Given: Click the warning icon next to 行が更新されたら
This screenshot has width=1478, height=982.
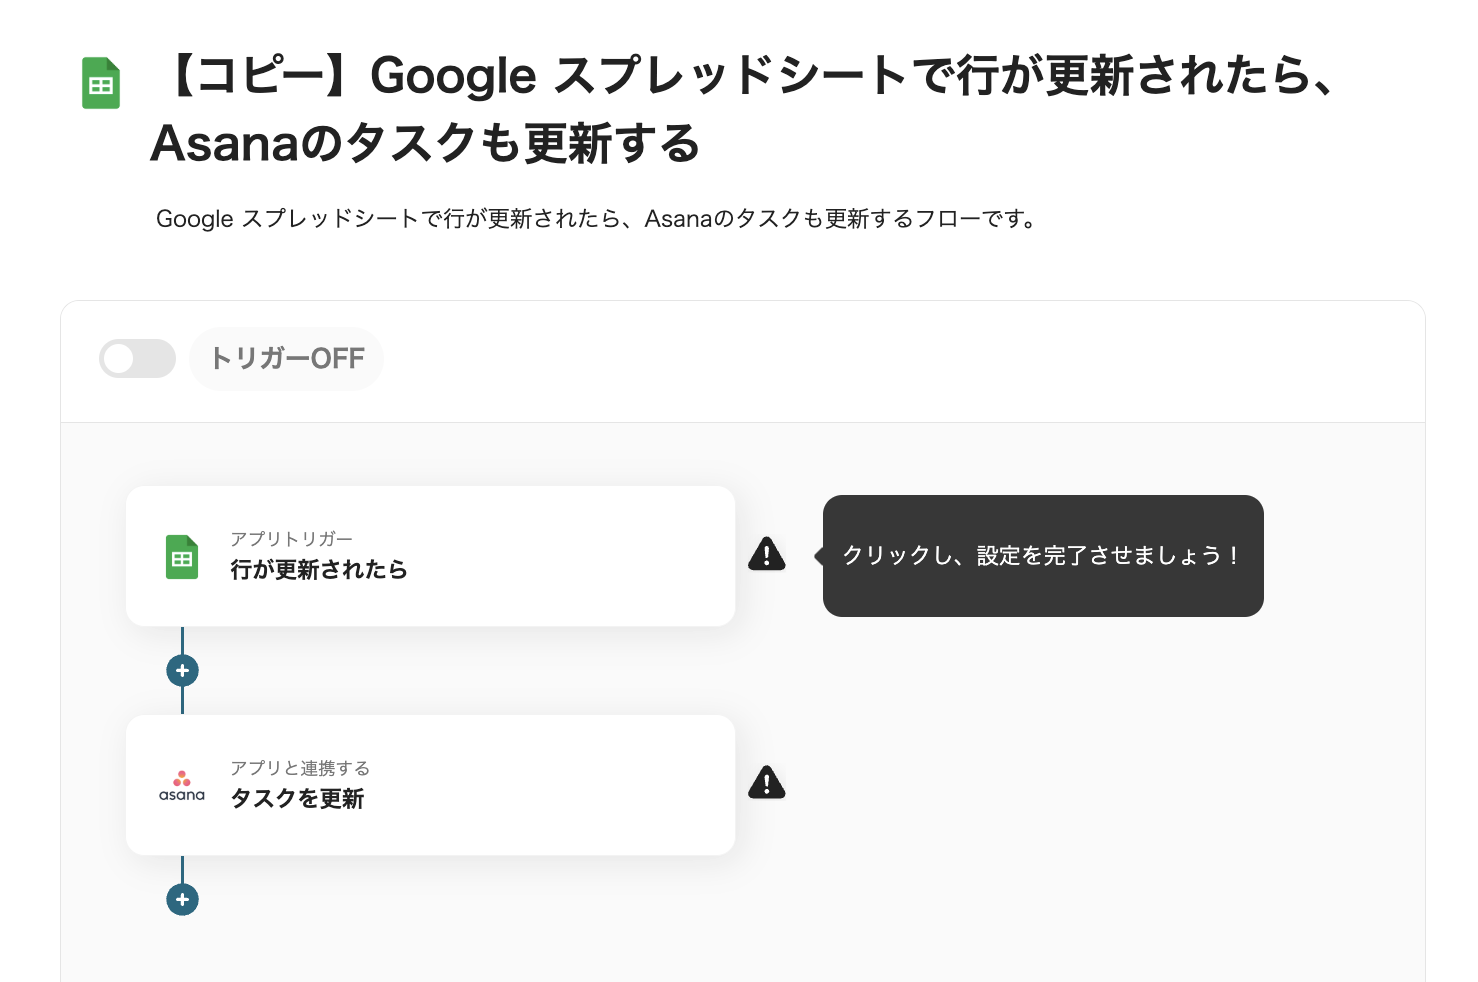Looking at the screenshot, I should tap(767, 554).
